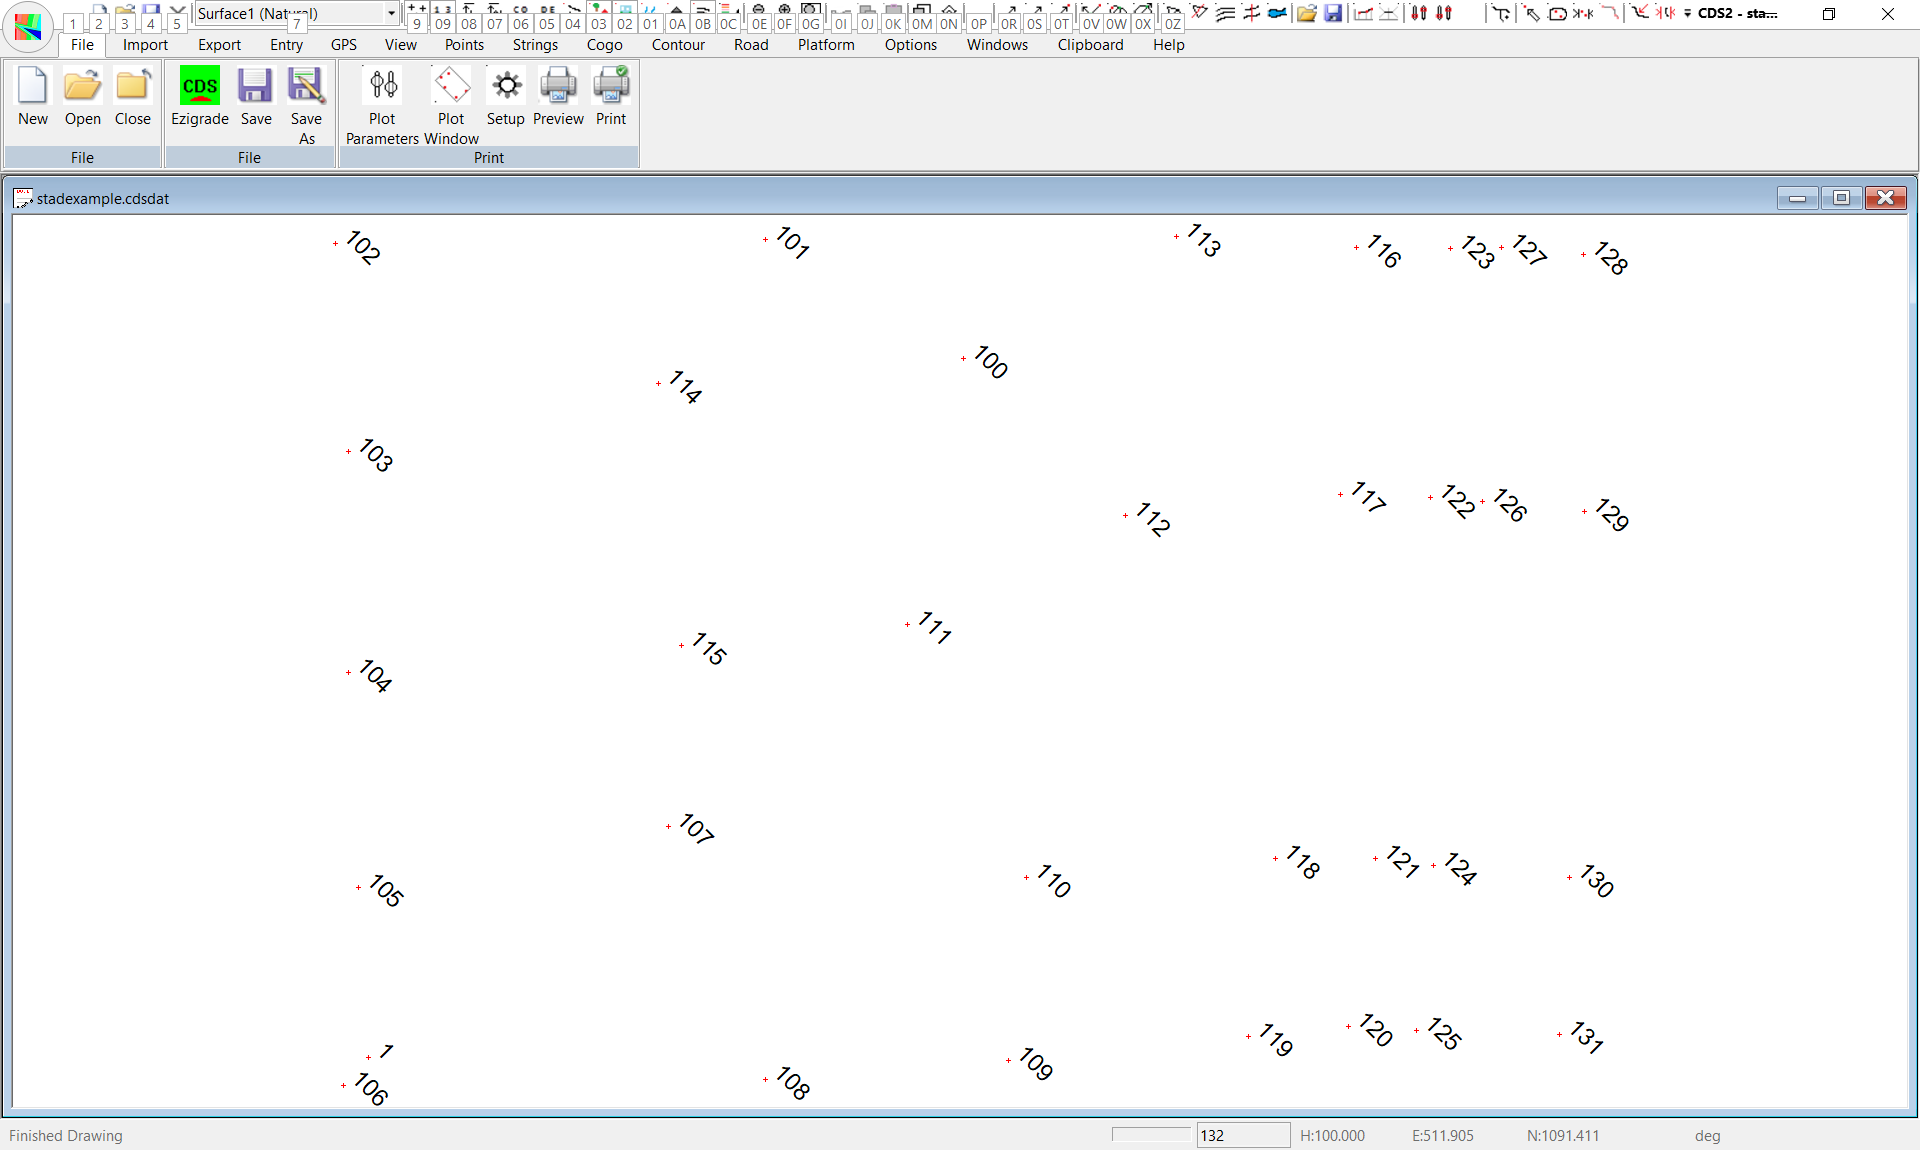The height and width of the screenshot is (1150, 1920).
Task: Expand the Surface1 (Natural) dropdown
Action: coord(391,14)
